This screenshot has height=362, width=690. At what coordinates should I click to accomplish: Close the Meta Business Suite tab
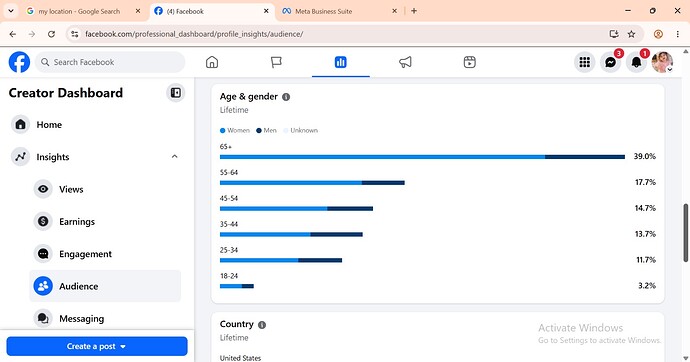[394, 11]
